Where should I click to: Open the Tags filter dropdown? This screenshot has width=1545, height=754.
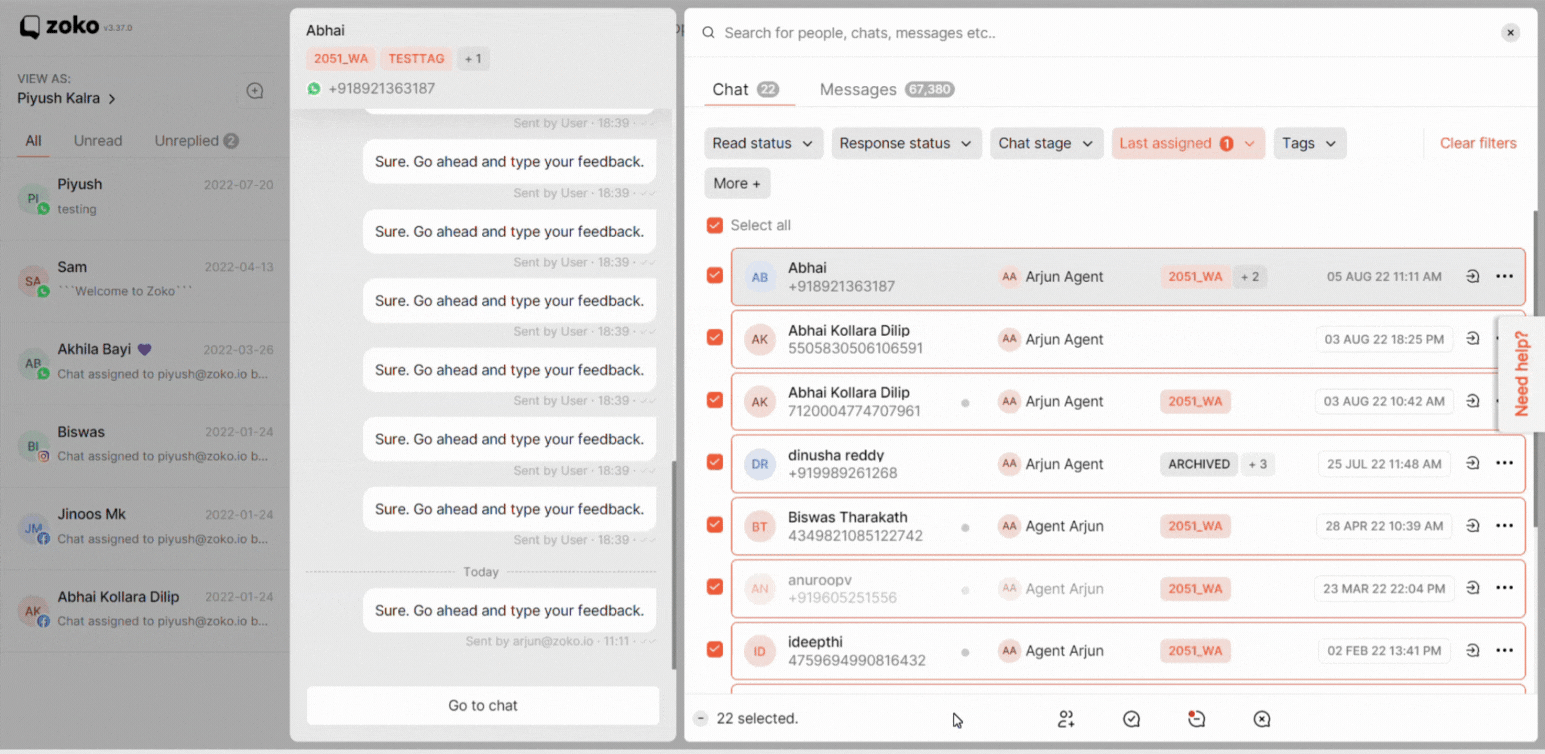1310,143
